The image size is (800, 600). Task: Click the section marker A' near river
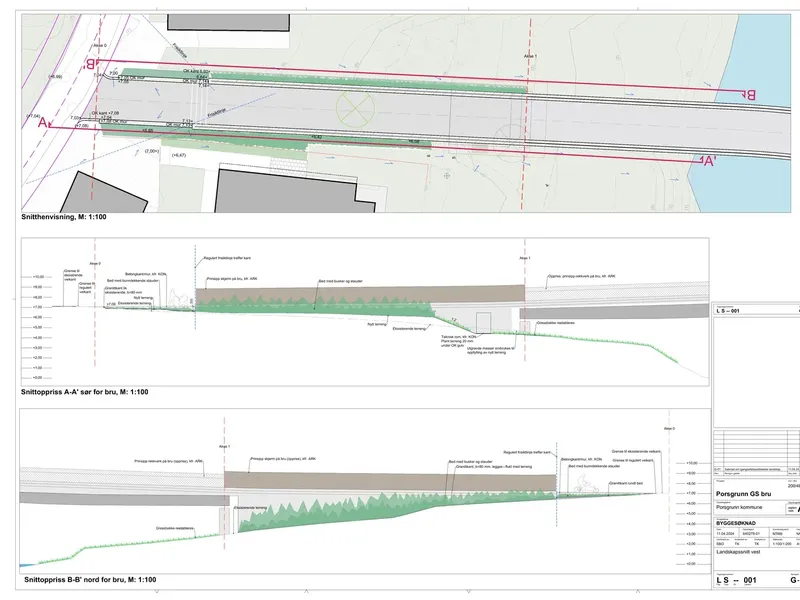pos(709,162)
